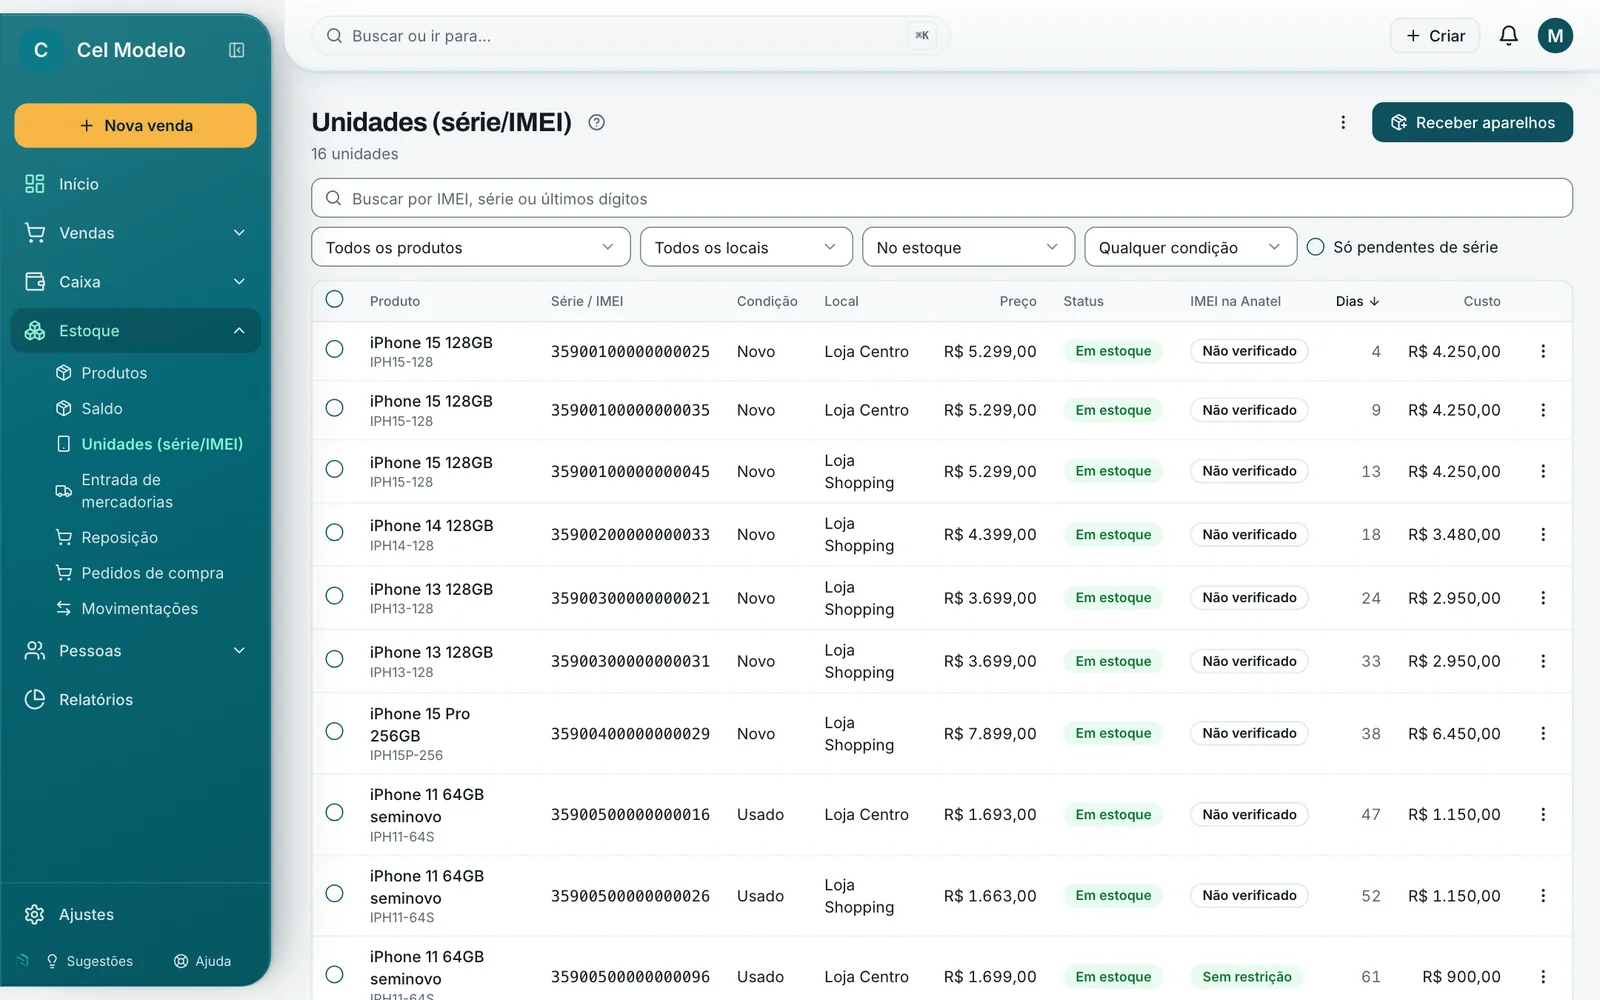Open Movimentações in the sidebar
This screenshot has height=1000, width=1600.
tap(139, 609)
